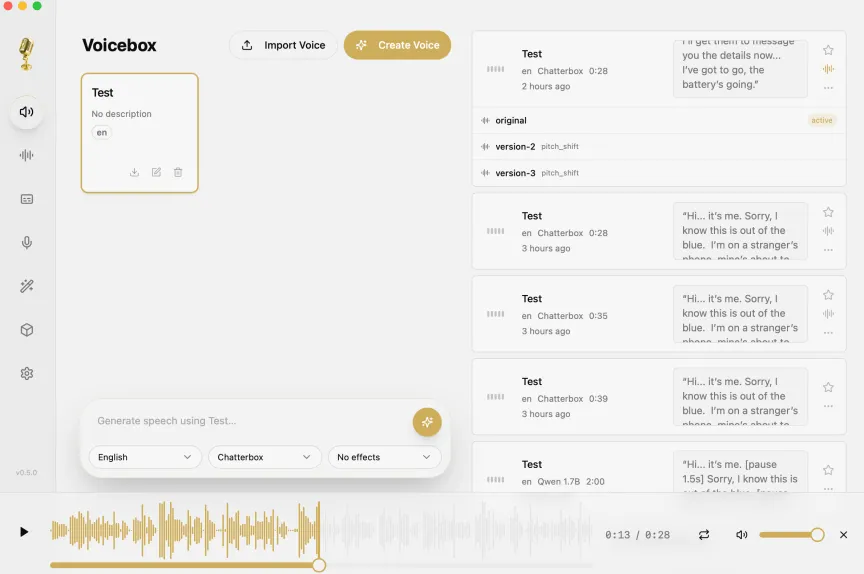The height and width of the screenshot is (574, 864).
Task: Open more options for the 2 hours ago generation
Action: point(828,88)
